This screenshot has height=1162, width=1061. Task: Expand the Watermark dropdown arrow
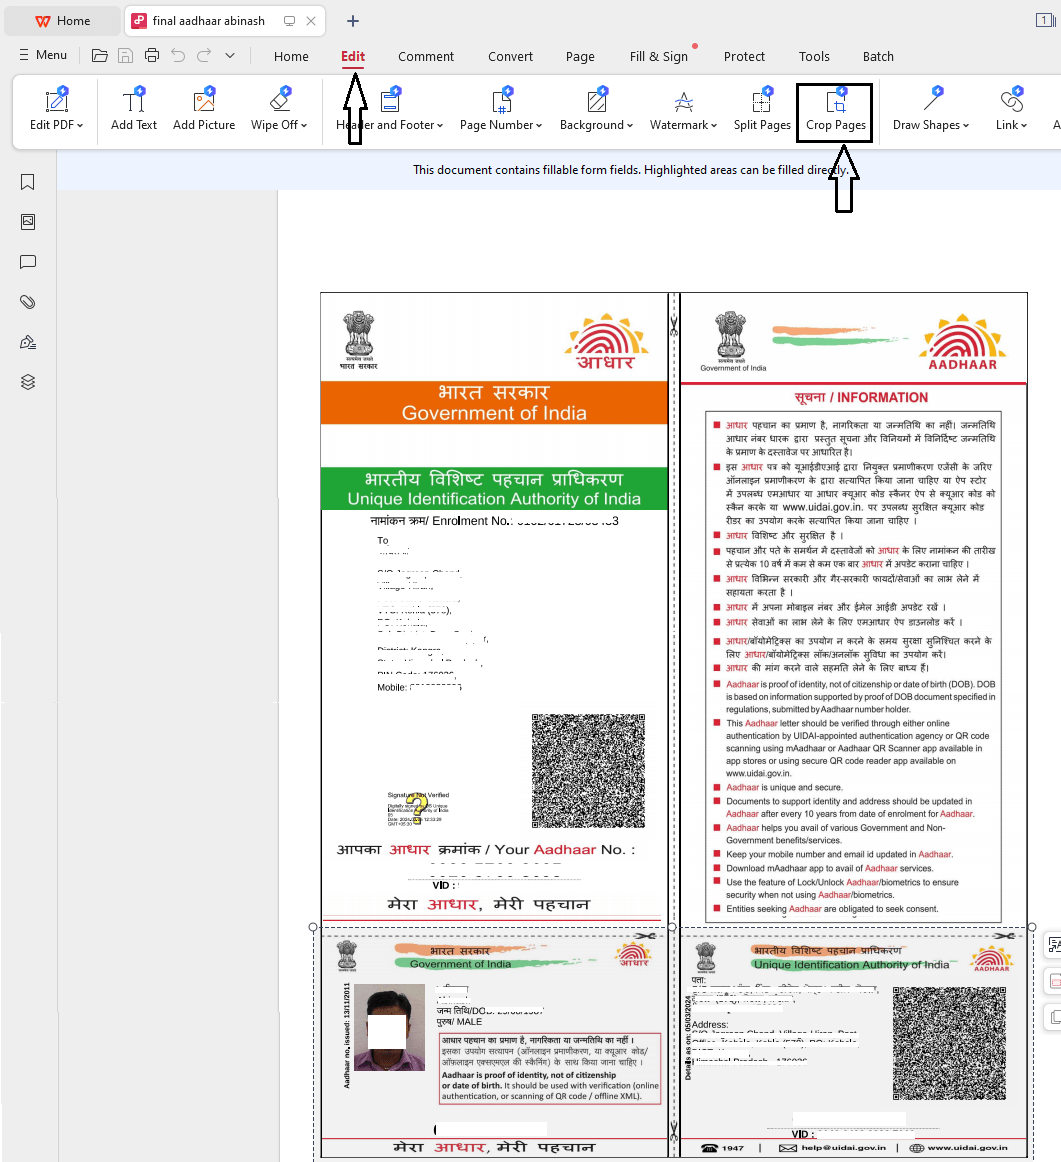[x=714, y=126]
